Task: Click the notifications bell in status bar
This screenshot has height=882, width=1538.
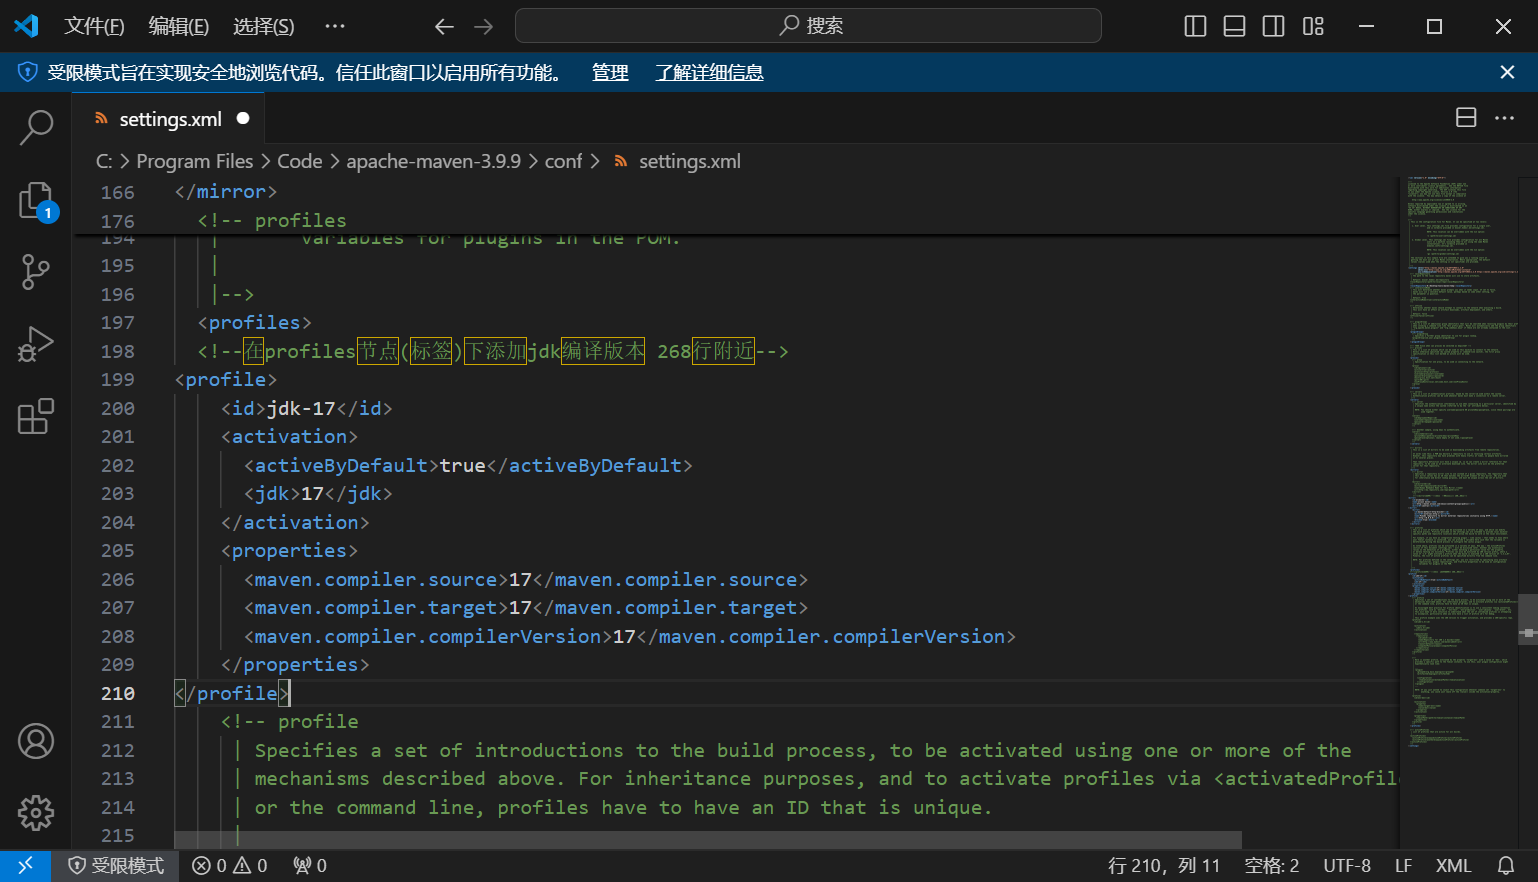Action: (x=1505, y=866)
